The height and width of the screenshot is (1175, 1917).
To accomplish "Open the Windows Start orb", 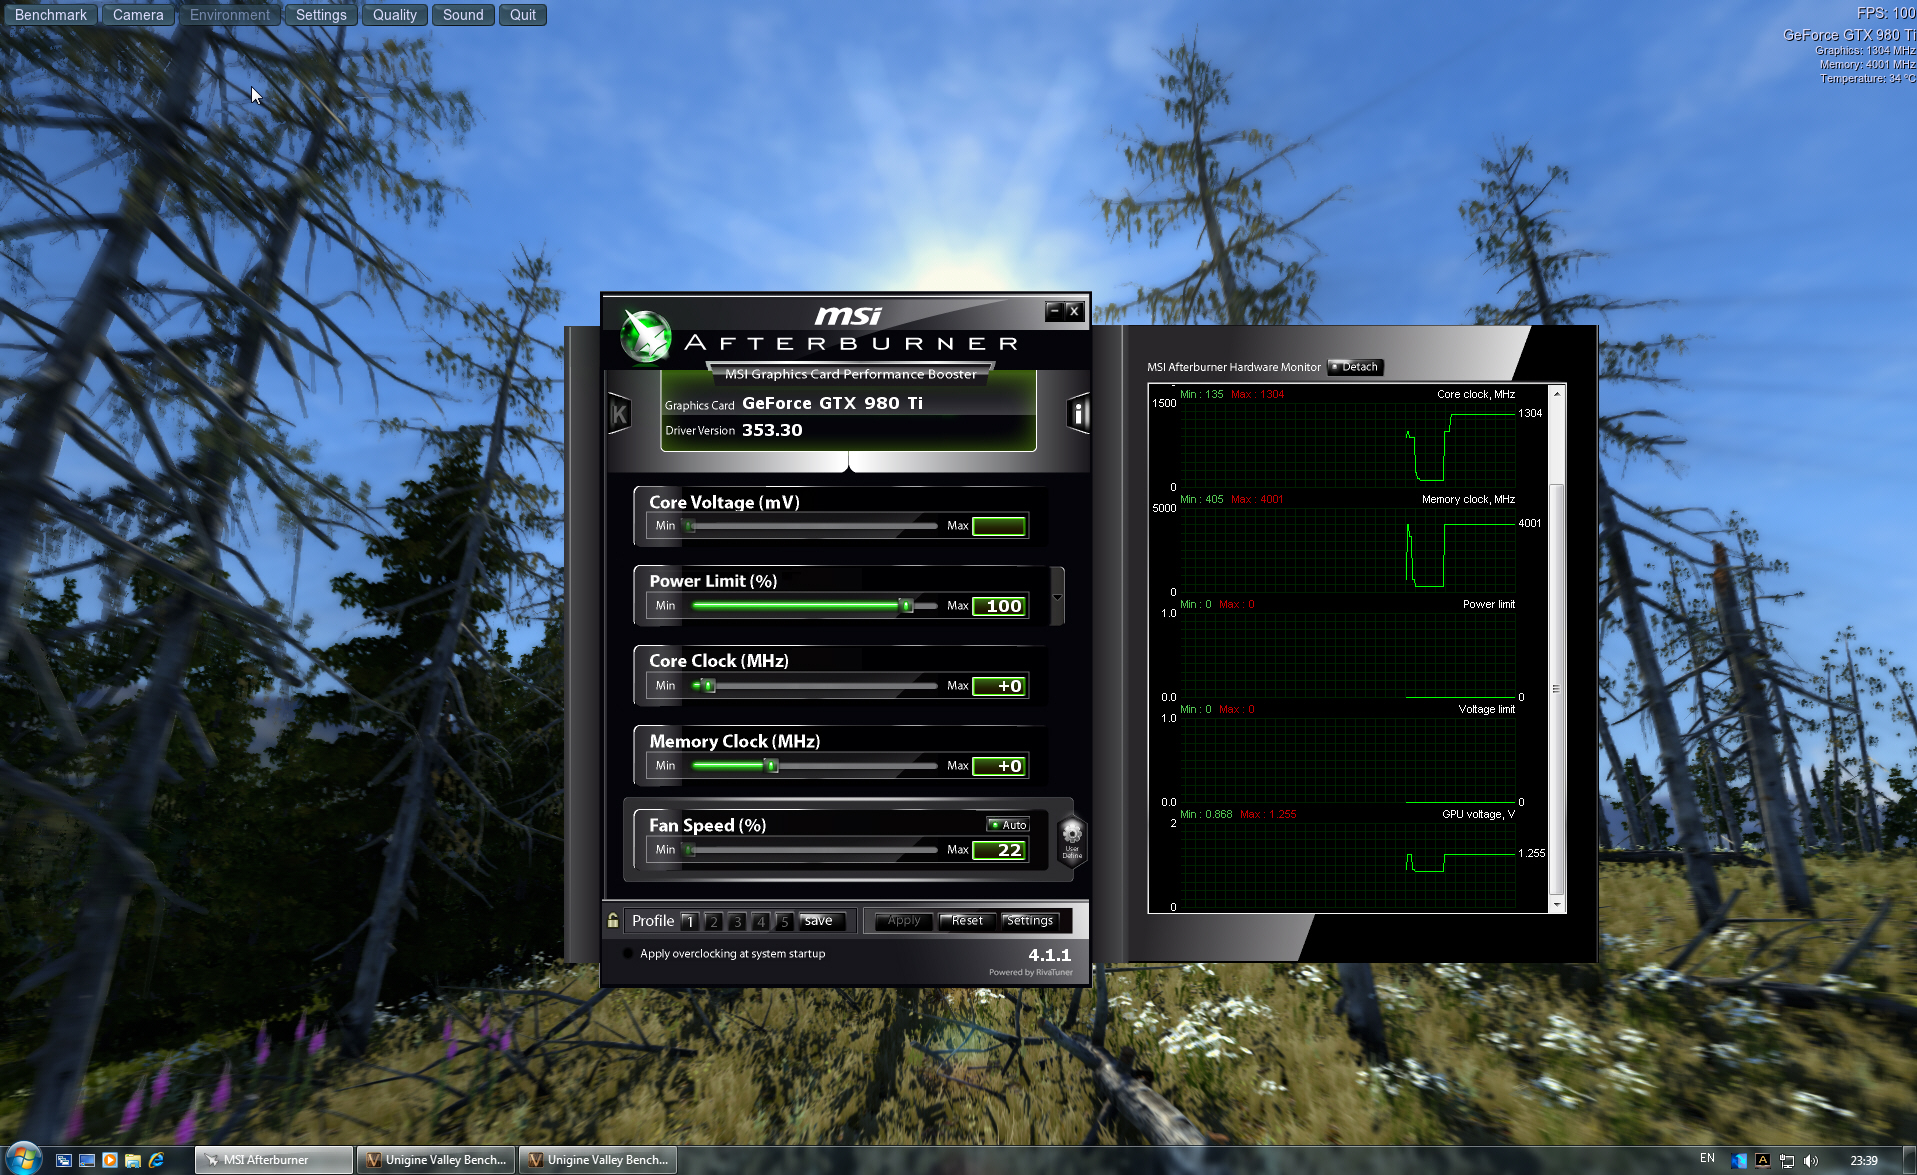I will (23, 1159).
